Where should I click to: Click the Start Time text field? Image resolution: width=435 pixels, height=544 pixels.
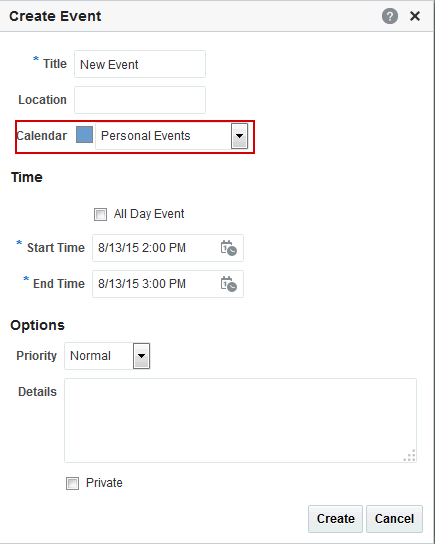tap(155, 248)
